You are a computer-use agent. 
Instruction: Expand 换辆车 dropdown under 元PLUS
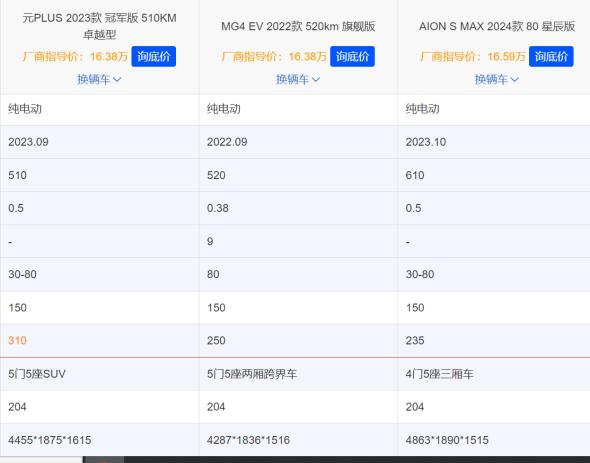point(99,79)
